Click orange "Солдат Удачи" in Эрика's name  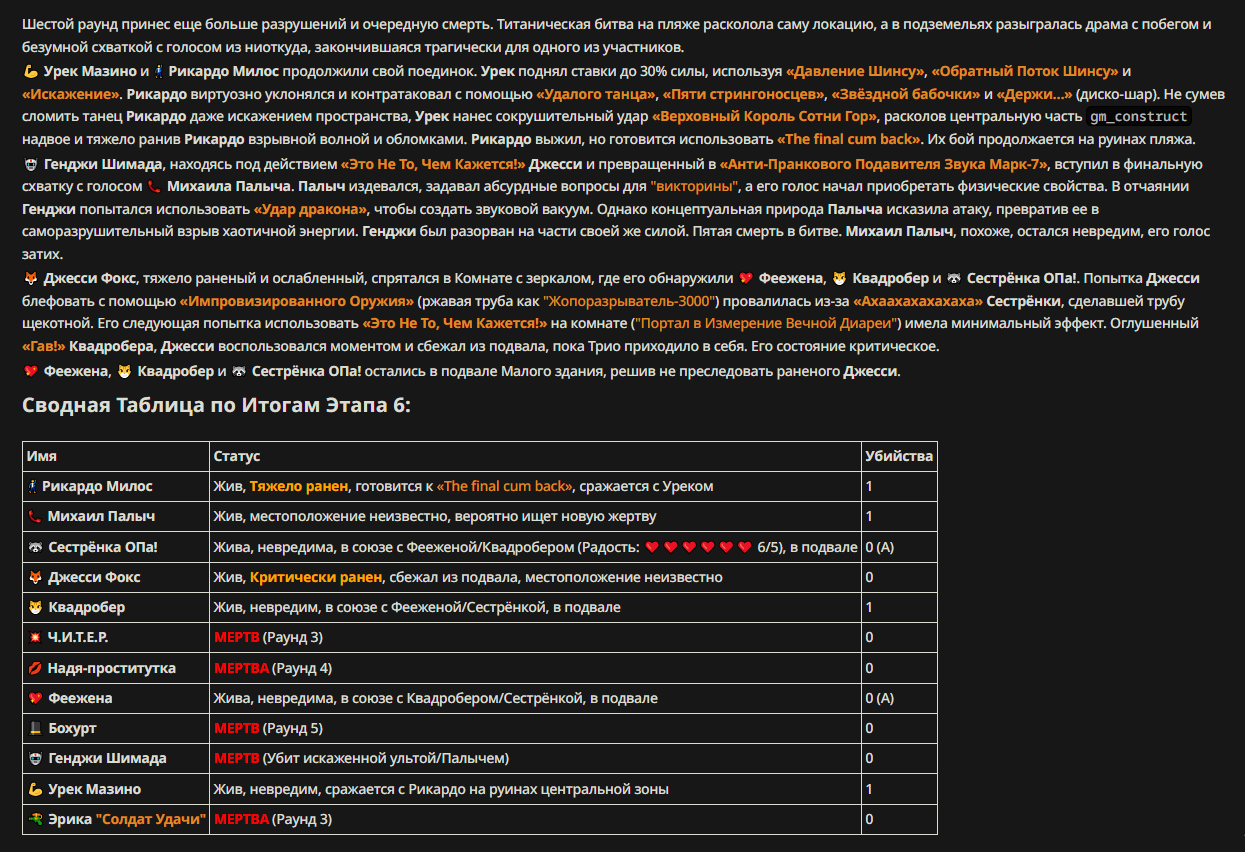click(151, 819)
